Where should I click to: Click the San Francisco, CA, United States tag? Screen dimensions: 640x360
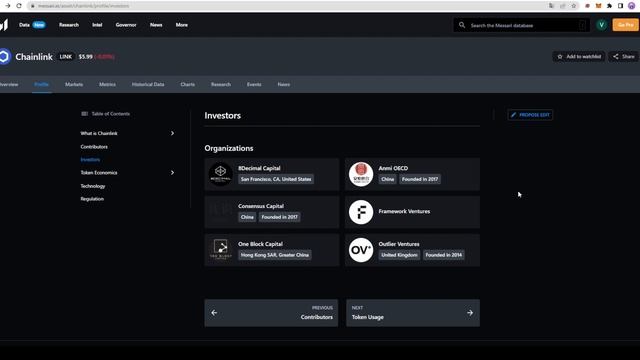(x=276, y=179)
